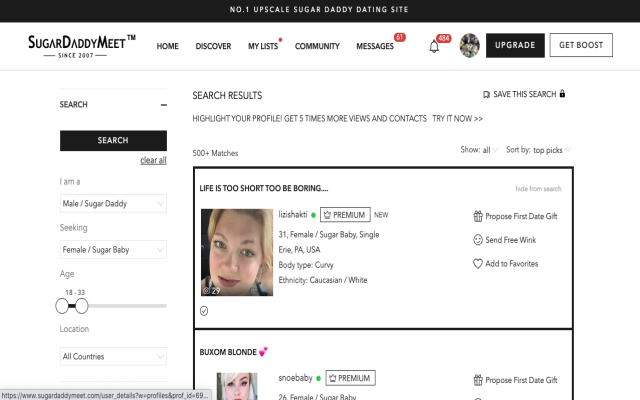The height and width of the screenshot is (400, 640).
Task: Click the '500+ Matches' text
Action: pyautogui.click(x=215, y=153)
